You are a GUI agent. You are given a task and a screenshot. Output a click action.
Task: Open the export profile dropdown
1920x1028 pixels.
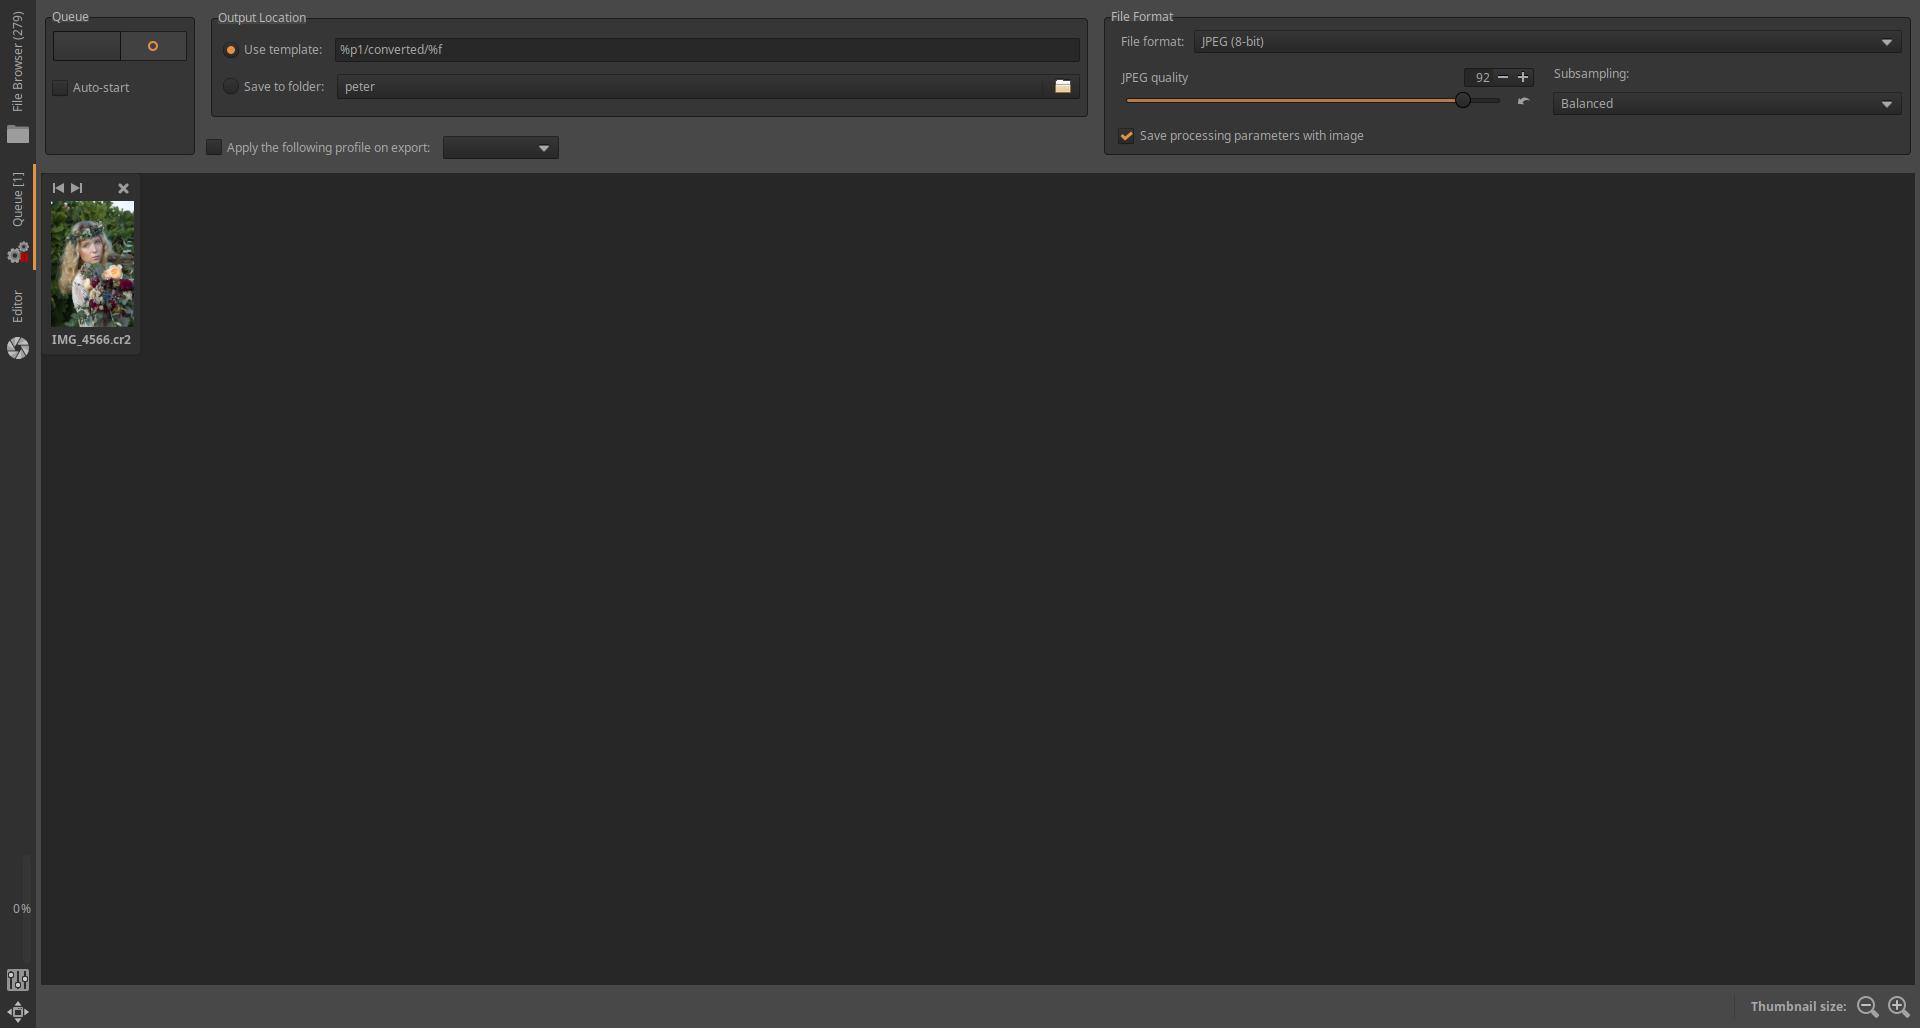500,148
